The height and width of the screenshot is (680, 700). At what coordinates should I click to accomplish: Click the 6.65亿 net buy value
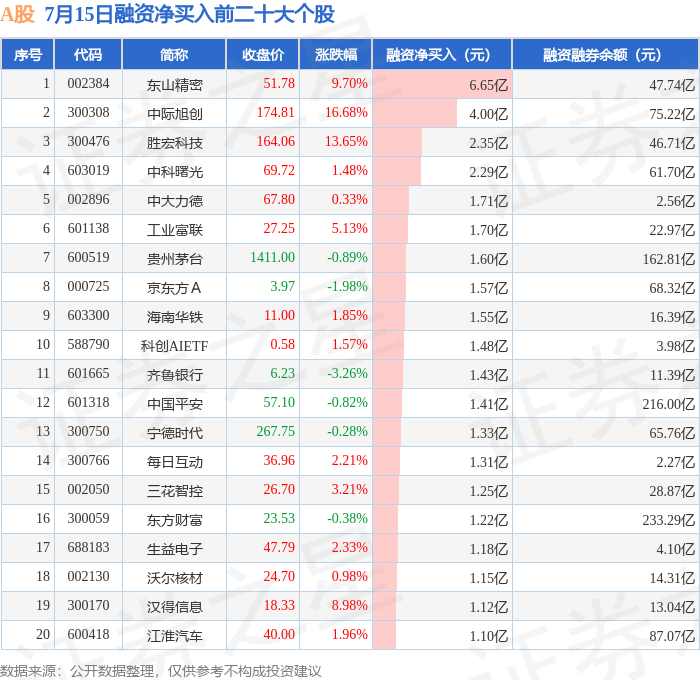click(488, 85)
